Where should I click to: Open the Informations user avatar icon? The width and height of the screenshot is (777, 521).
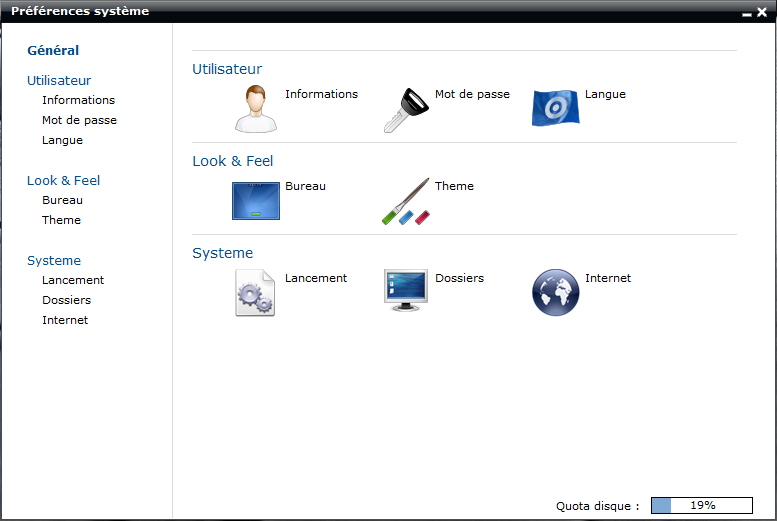click(x=256, y=109)
